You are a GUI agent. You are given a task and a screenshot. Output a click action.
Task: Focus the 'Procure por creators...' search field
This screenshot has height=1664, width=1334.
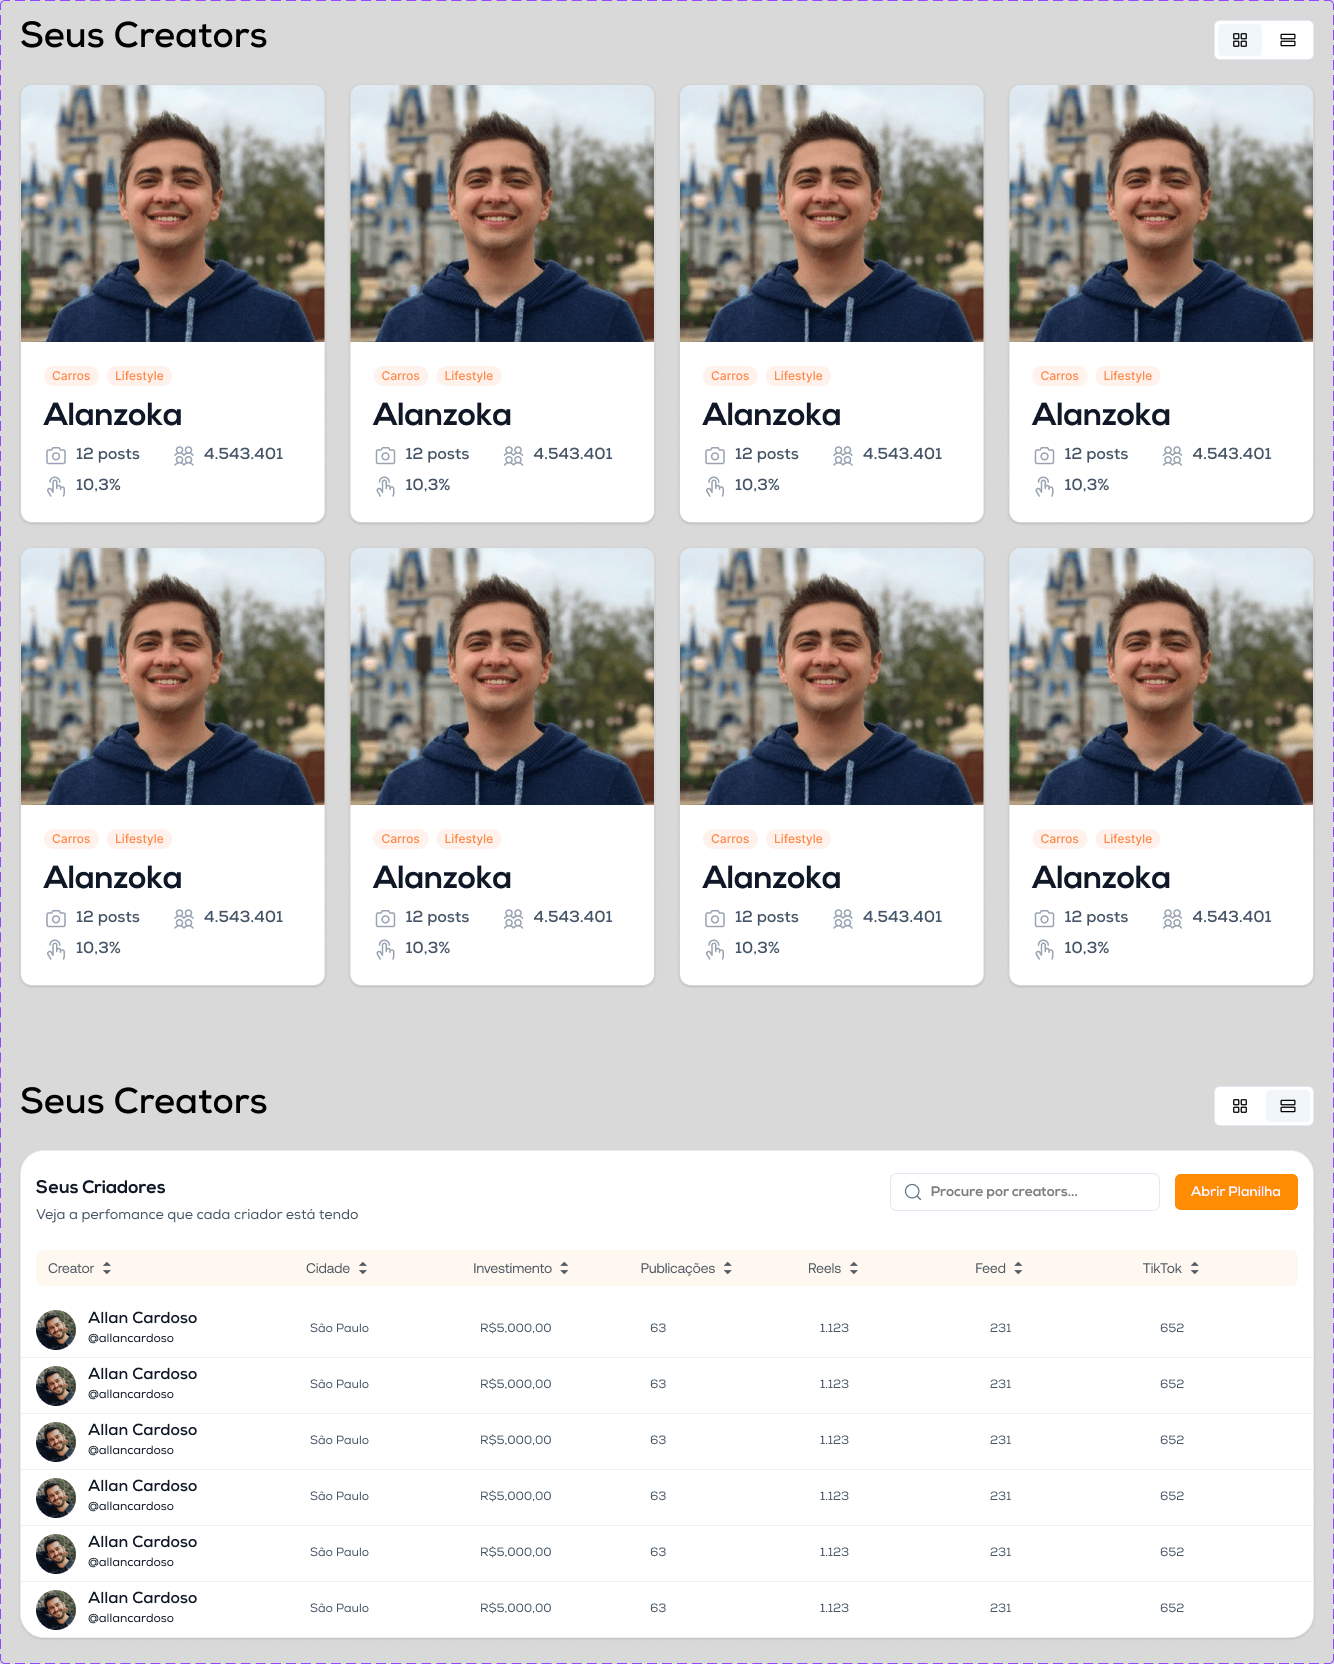1024,1192
